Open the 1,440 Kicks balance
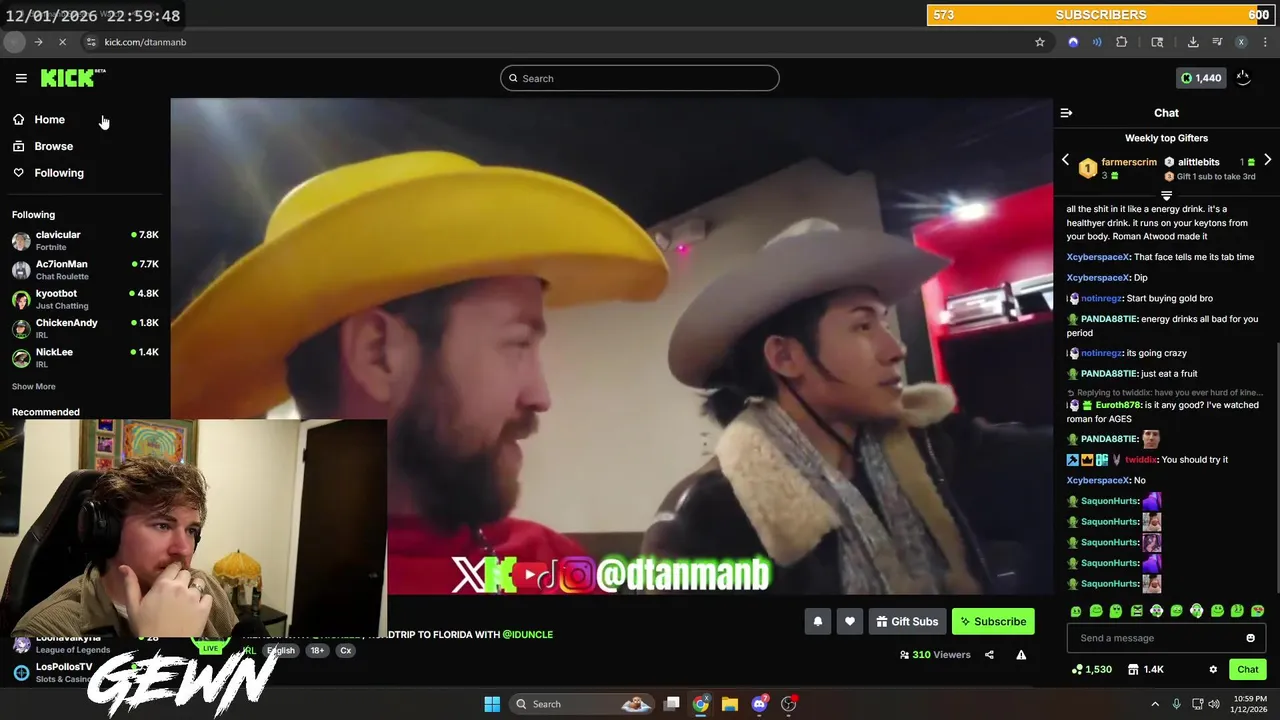The width and height of the screenshot is (1280, 720). click(1201, 78)
